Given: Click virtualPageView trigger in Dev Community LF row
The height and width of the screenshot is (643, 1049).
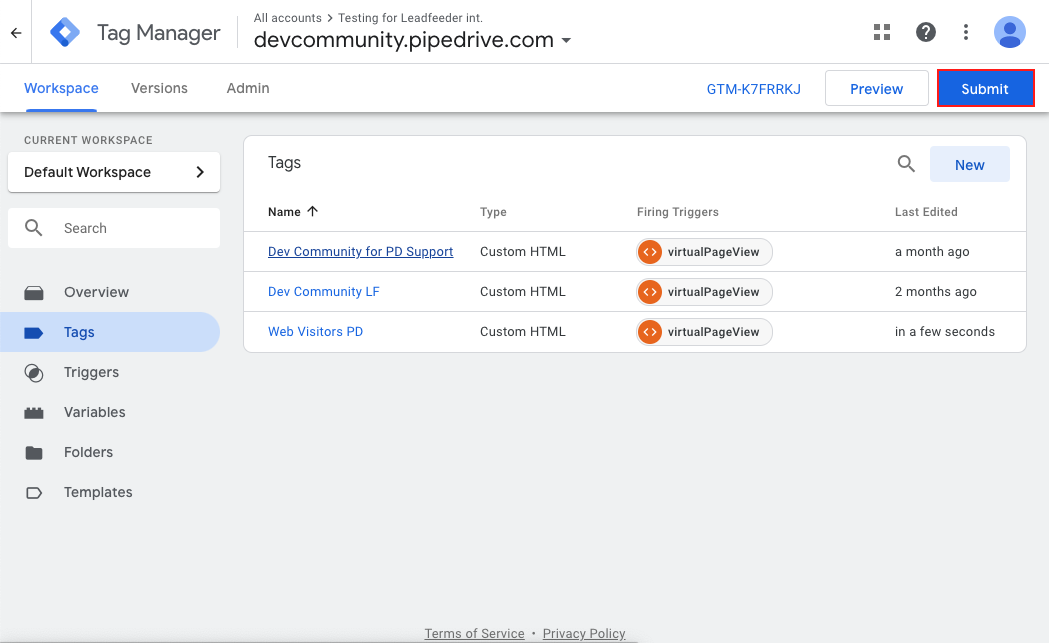Looking at the screenshot, I should 704,292.
